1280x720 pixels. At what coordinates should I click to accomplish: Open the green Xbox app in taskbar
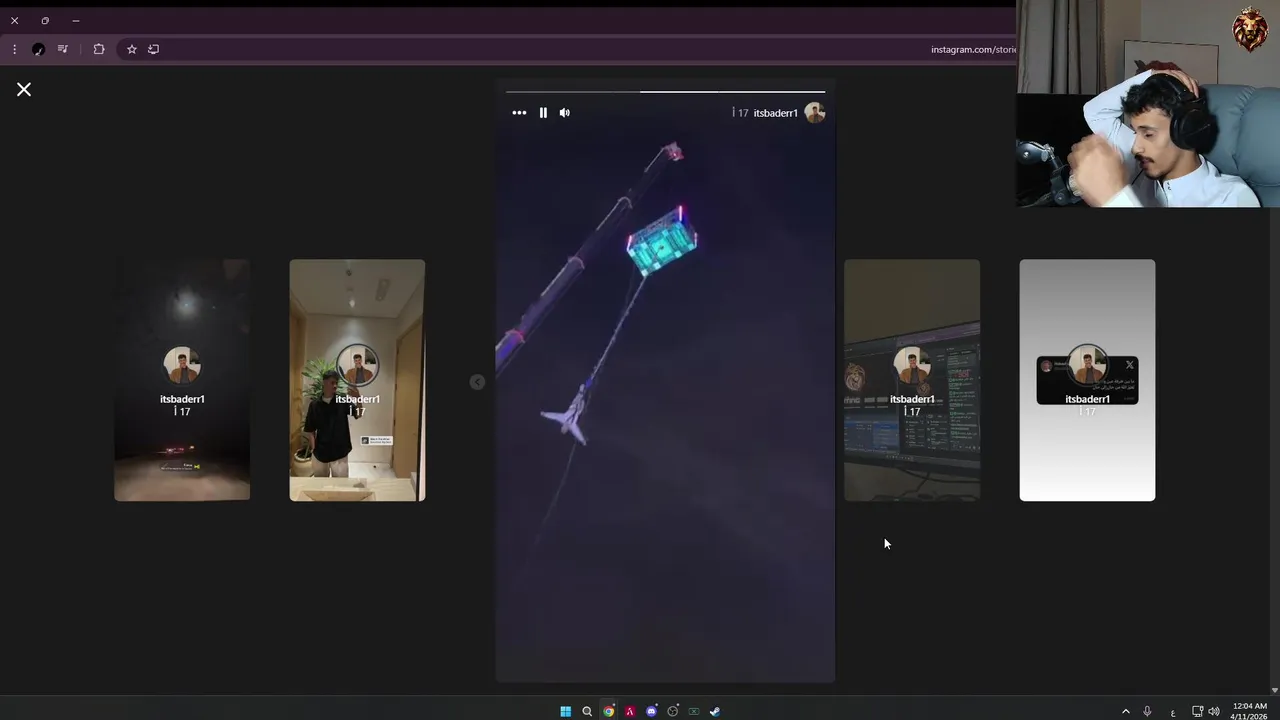click(694, 711)
